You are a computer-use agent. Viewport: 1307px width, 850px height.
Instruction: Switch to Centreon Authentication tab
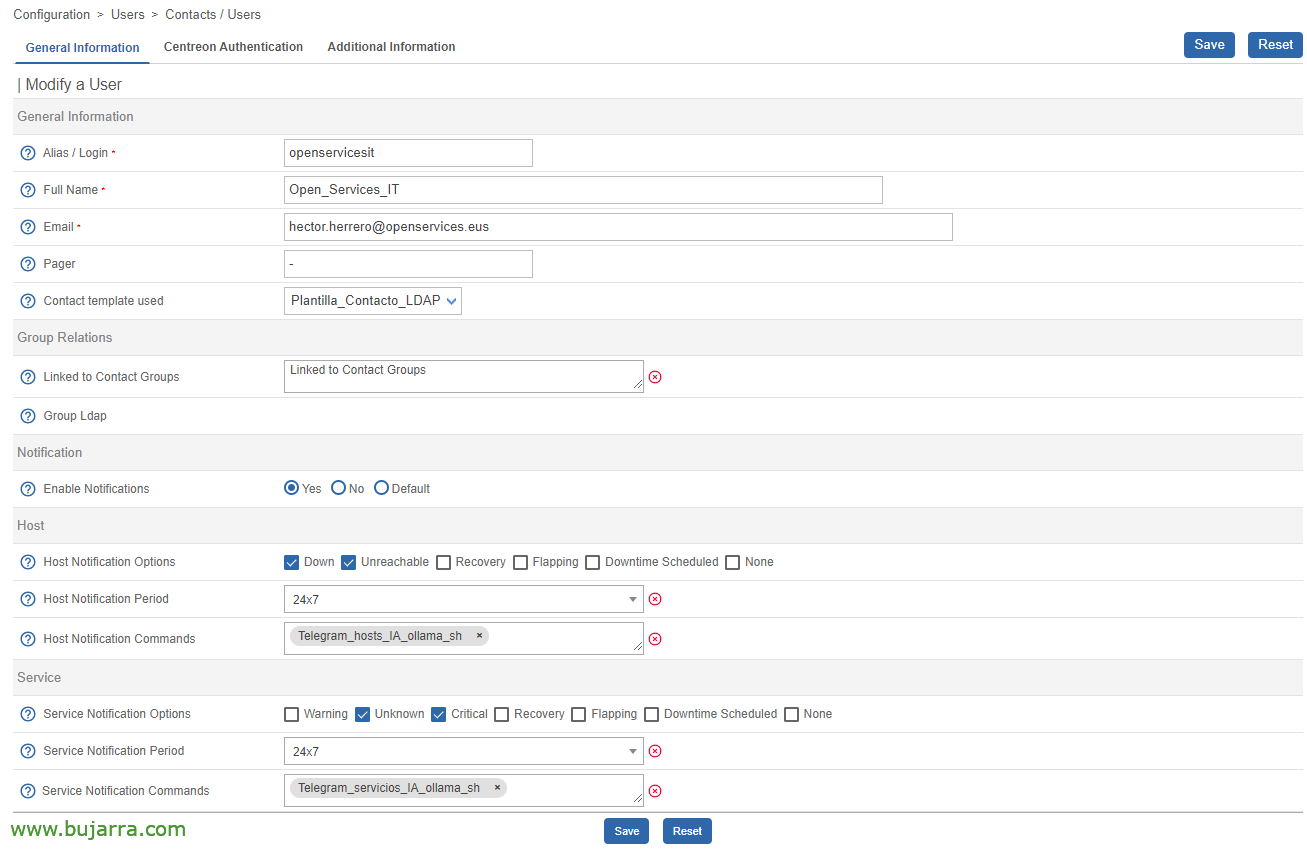[x=233, y=47]
